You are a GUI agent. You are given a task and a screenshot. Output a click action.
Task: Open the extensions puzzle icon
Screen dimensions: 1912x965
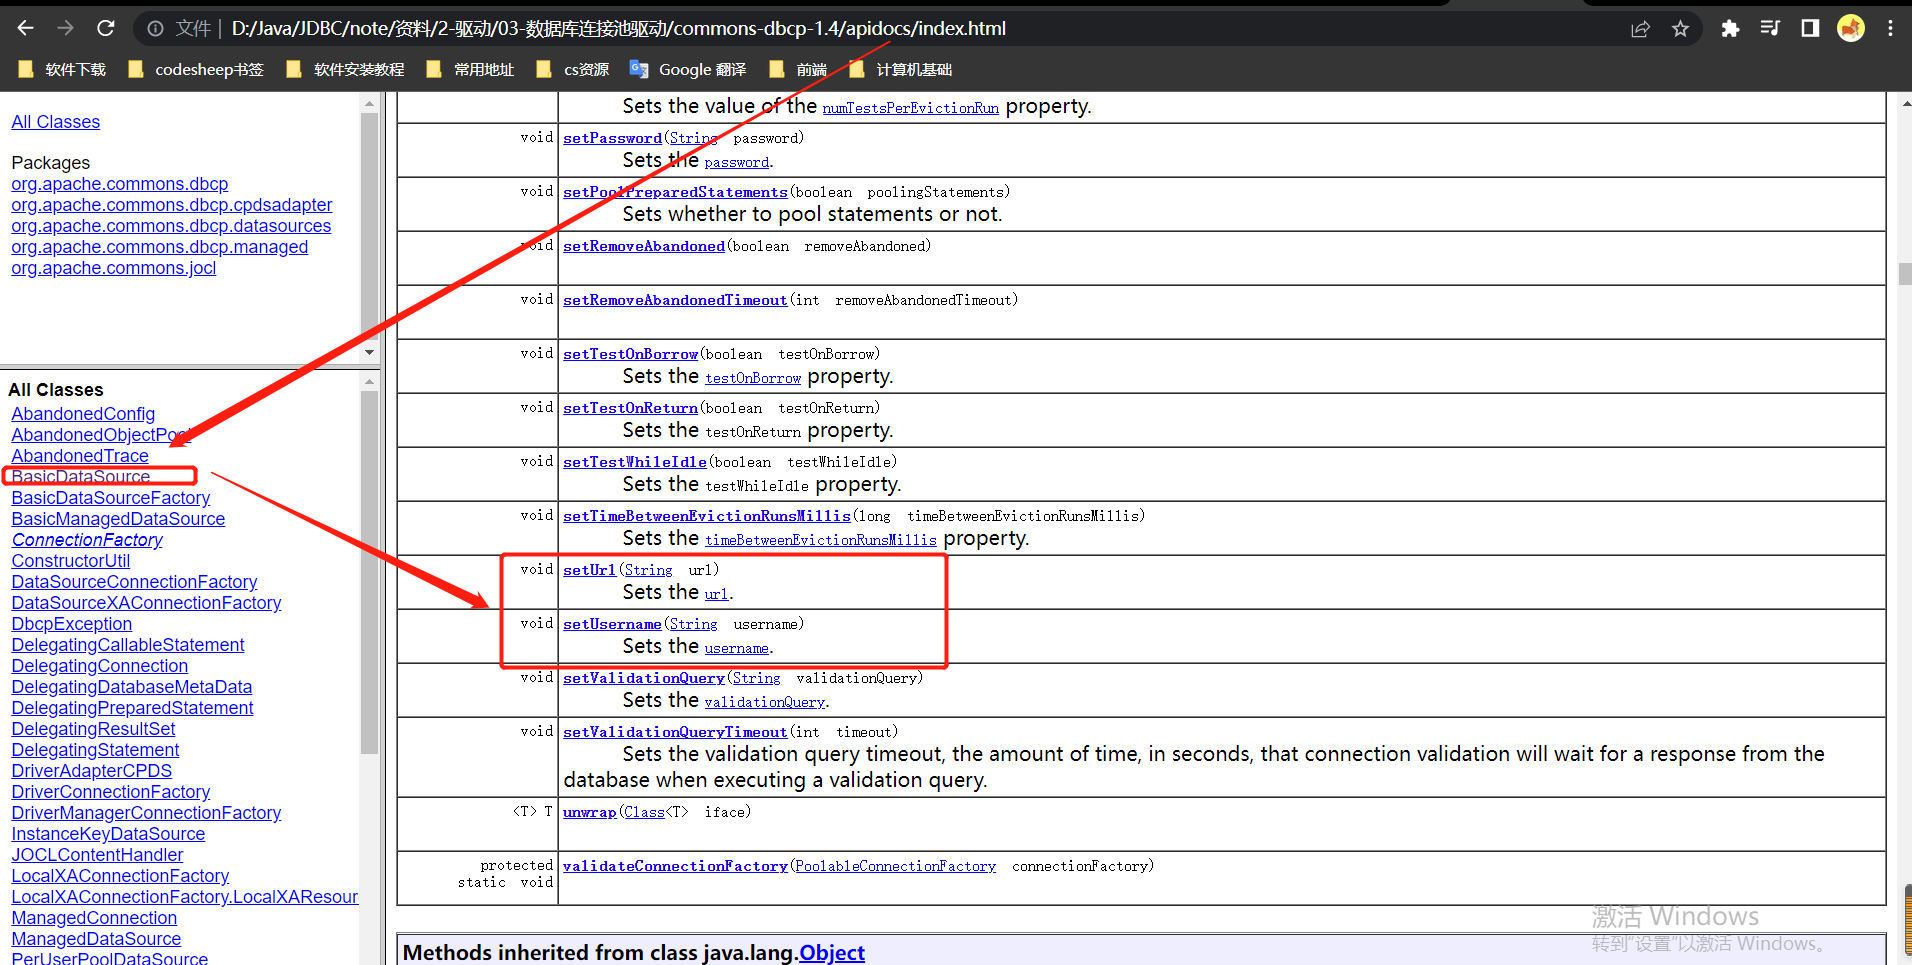coord(1730,29)
